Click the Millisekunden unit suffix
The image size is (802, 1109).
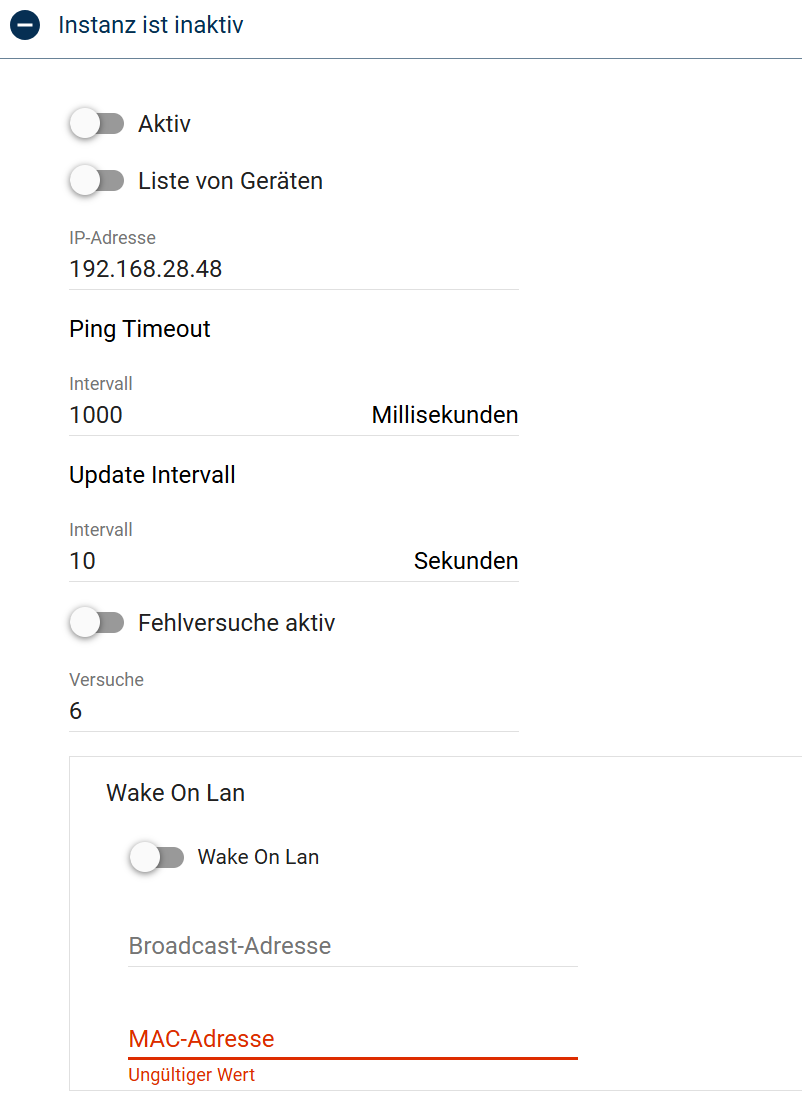445,414
